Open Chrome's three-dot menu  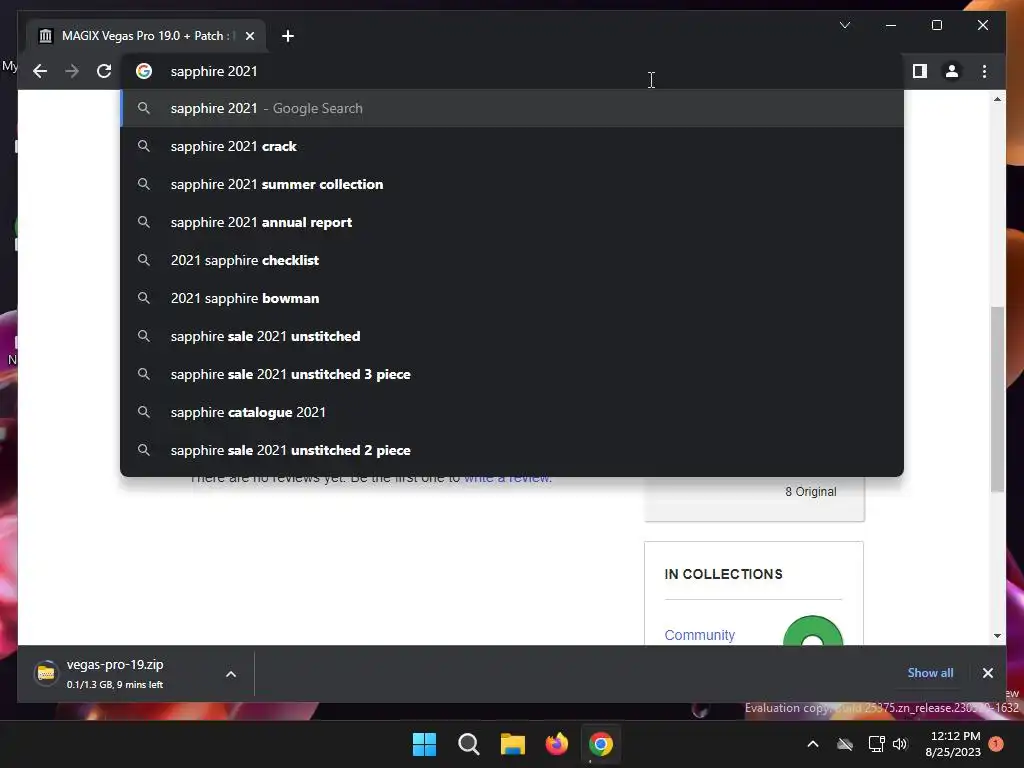(984, 71)
